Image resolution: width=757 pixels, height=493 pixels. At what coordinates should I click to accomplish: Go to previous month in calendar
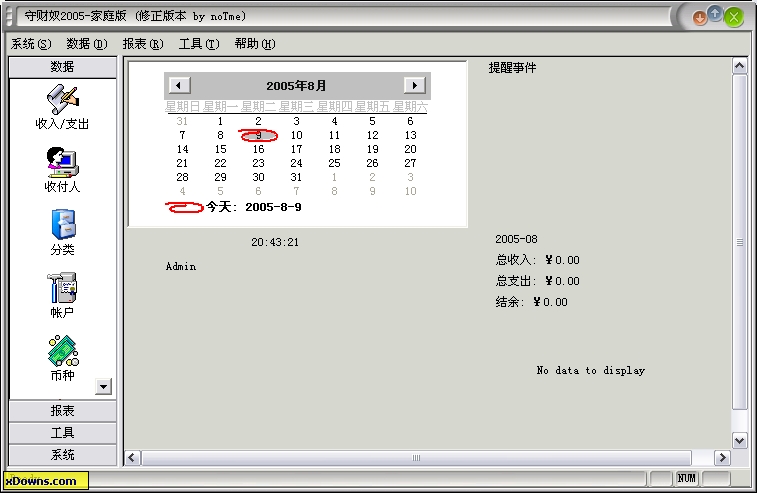tap(179, 85)
